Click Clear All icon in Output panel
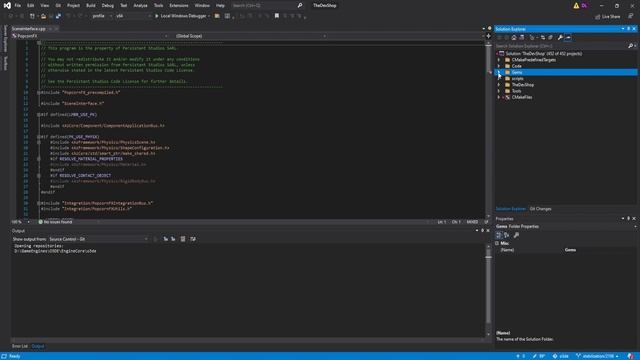The height and width of the screenshot is (360, 640). pyautogui.click(x=183, y=239)
